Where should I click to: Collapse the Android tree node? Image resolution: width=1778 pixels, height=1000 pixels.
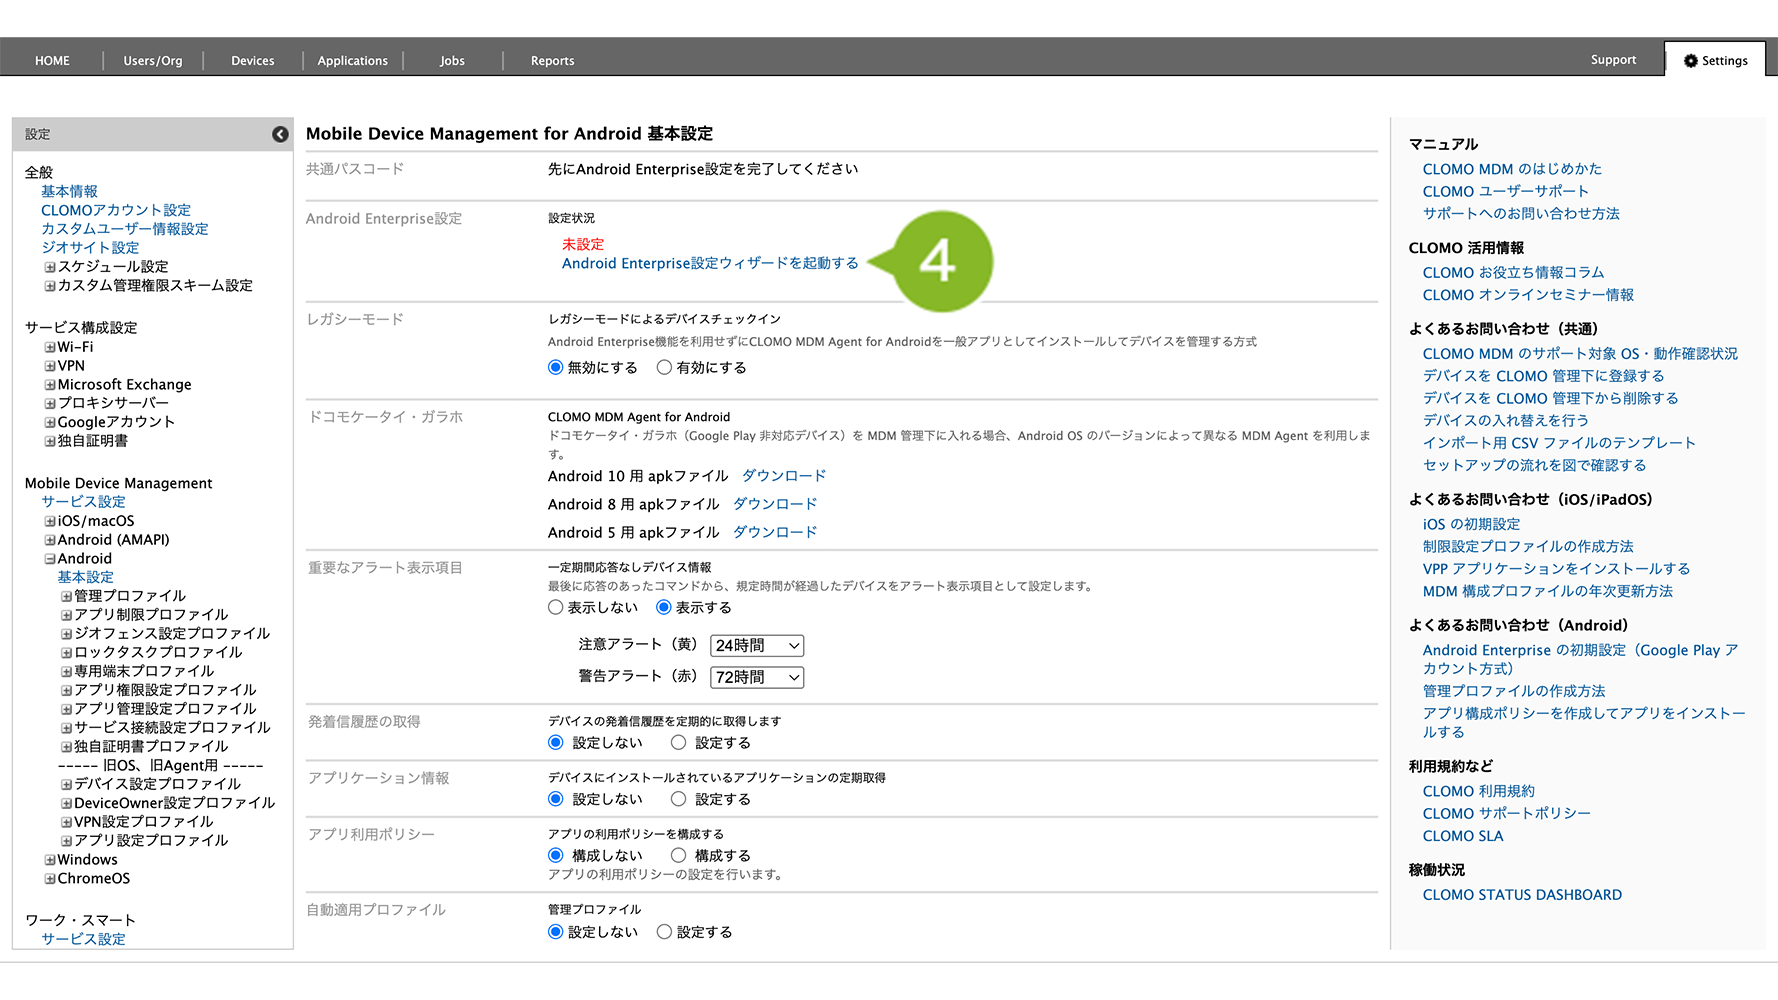[50, 559]
